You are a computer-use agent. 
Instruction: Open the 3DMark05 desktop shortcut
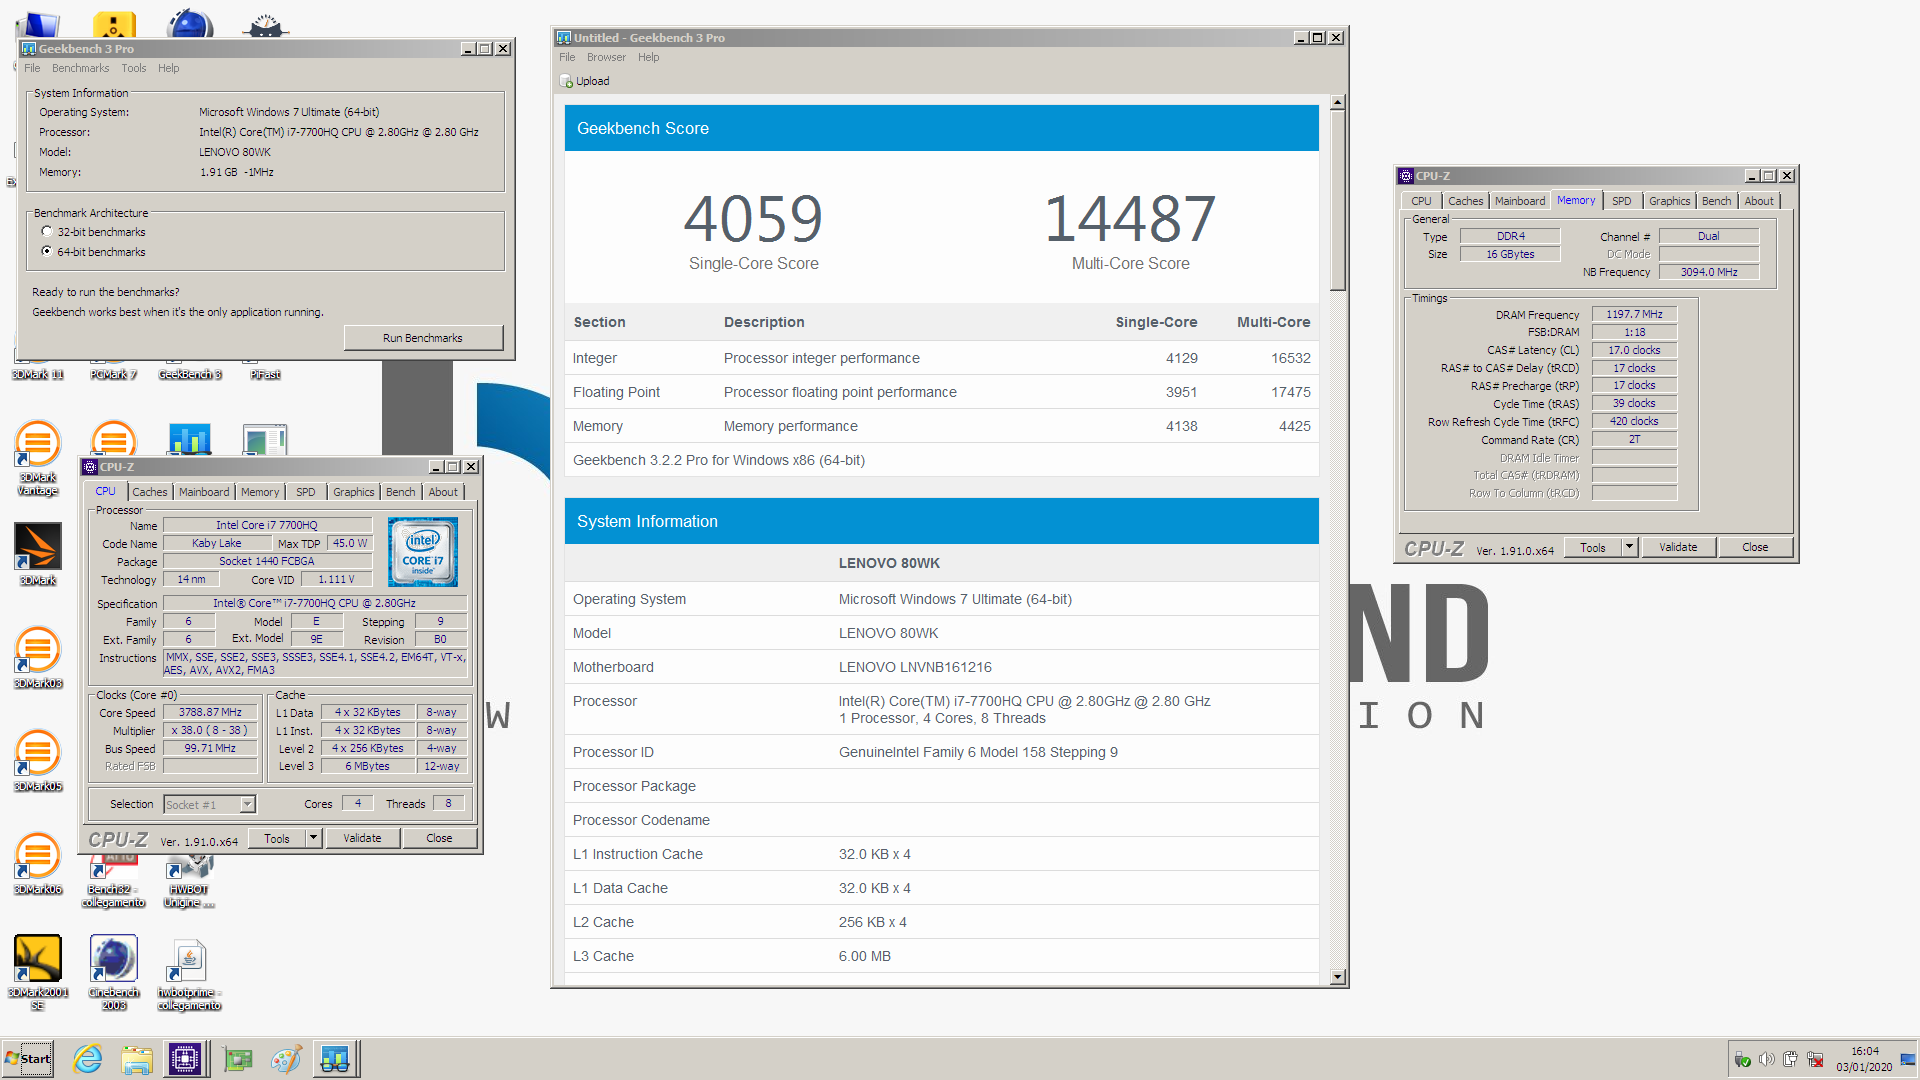38,761
